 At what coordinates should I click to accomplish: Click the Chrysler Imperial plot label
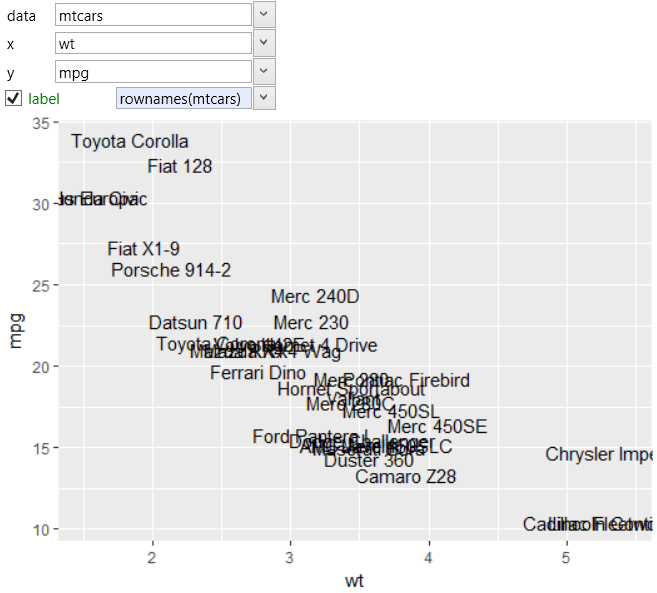coord(599,455)
